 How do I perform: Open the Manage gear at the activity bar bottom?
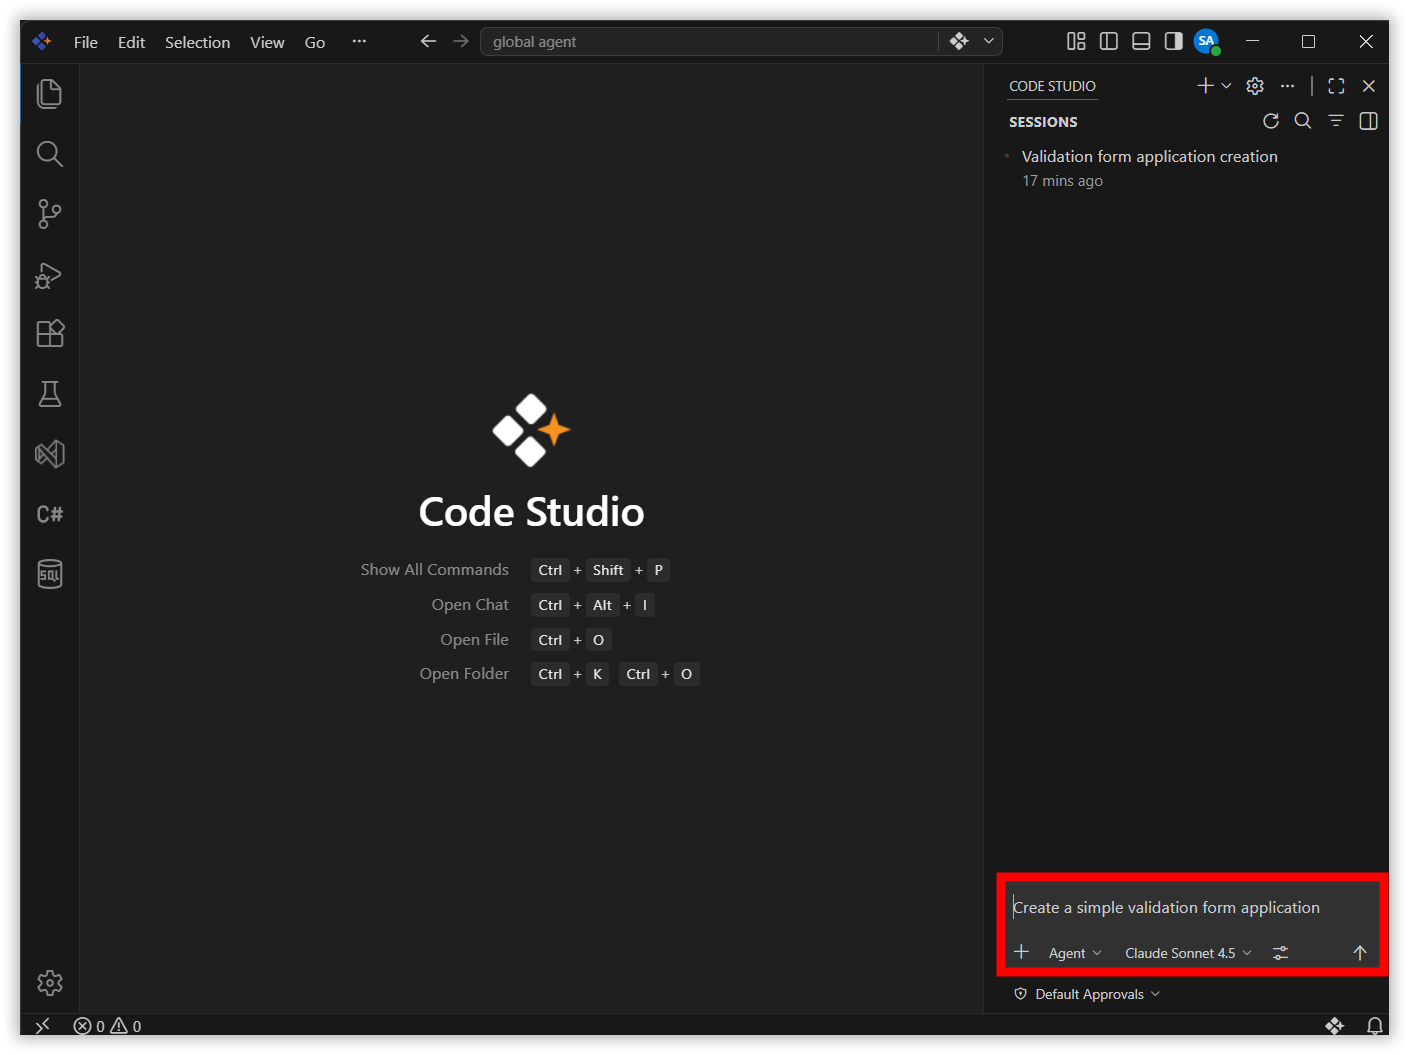[49, 983]
